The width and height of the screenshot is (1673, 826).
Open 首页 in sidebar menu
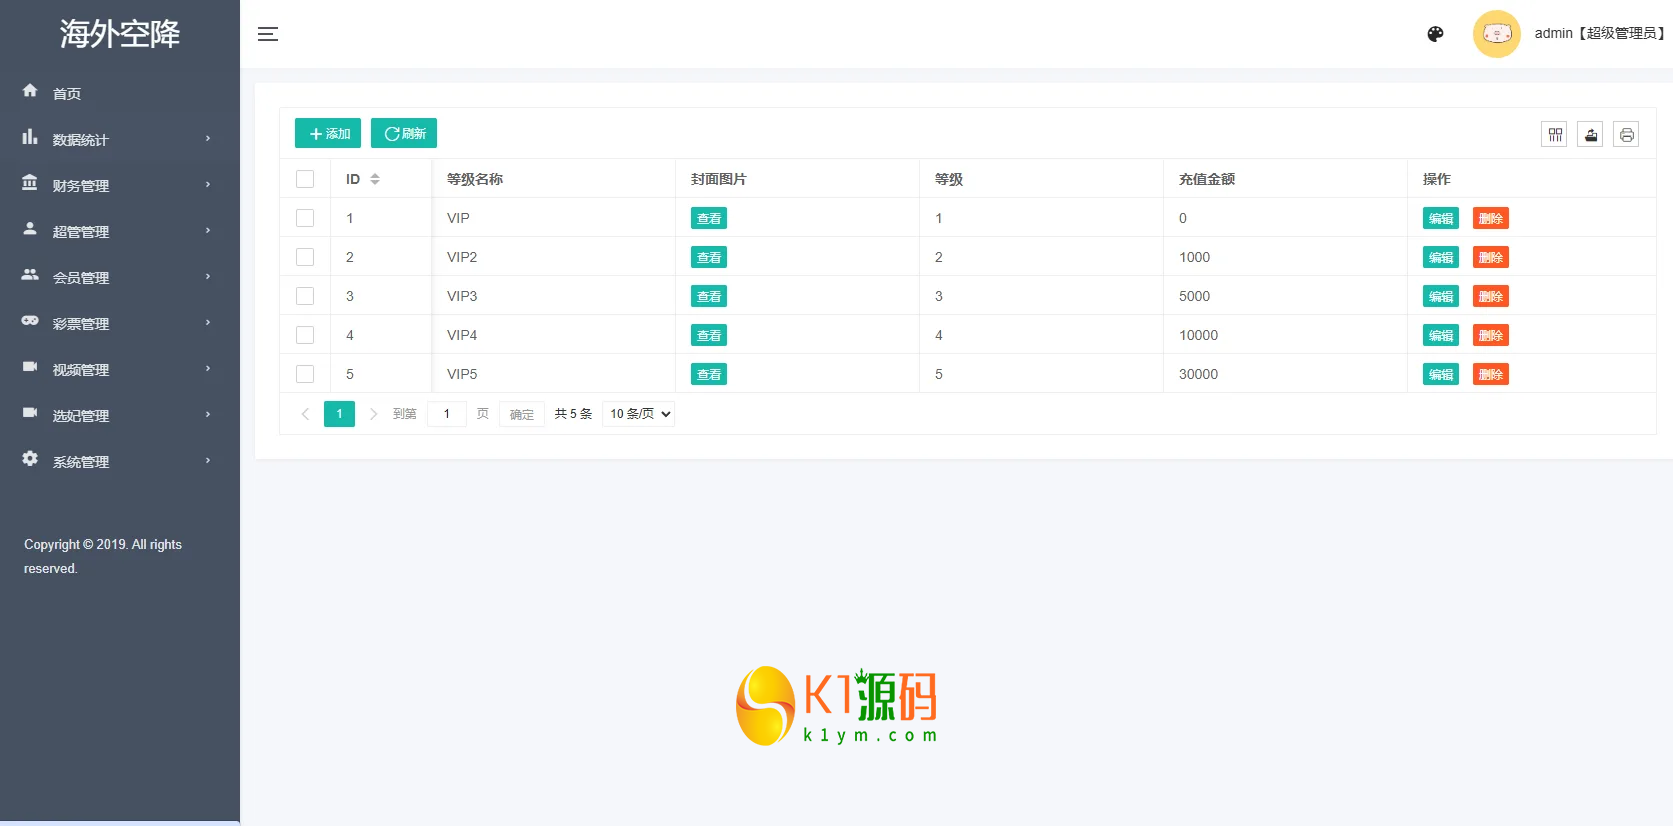pos(120,93)
